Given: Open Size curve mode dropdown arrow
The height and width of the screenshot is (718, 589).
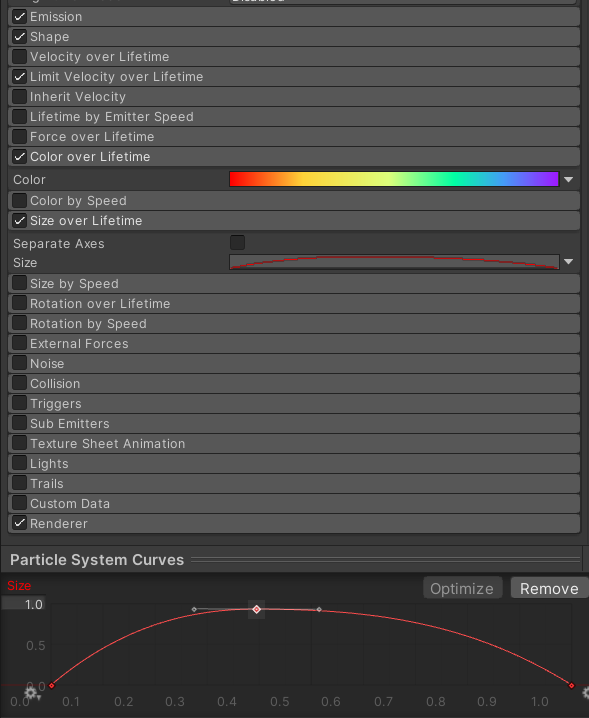Looking at the screenshot, I should tap(568, 262).
